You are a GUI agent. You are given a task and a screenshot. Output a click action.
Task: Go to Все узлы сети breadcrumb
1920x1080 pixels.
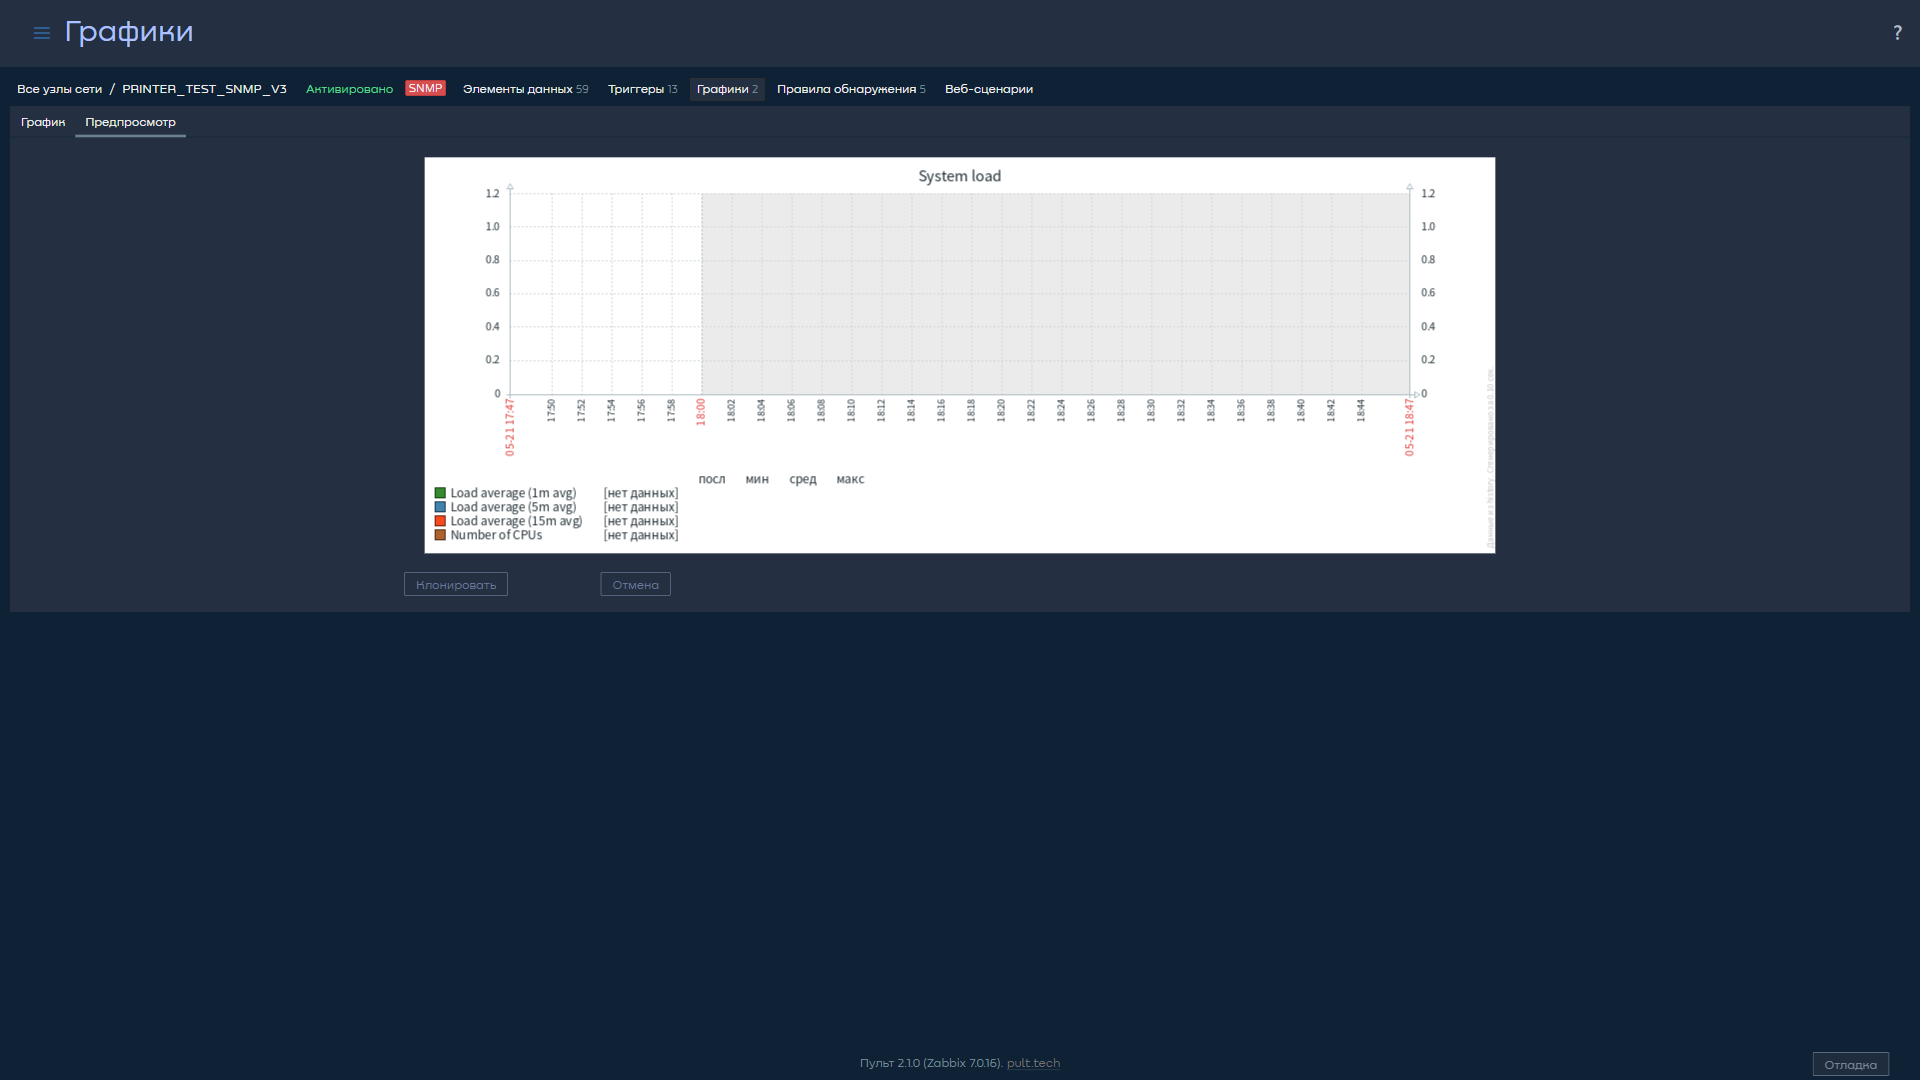(59, 89)
